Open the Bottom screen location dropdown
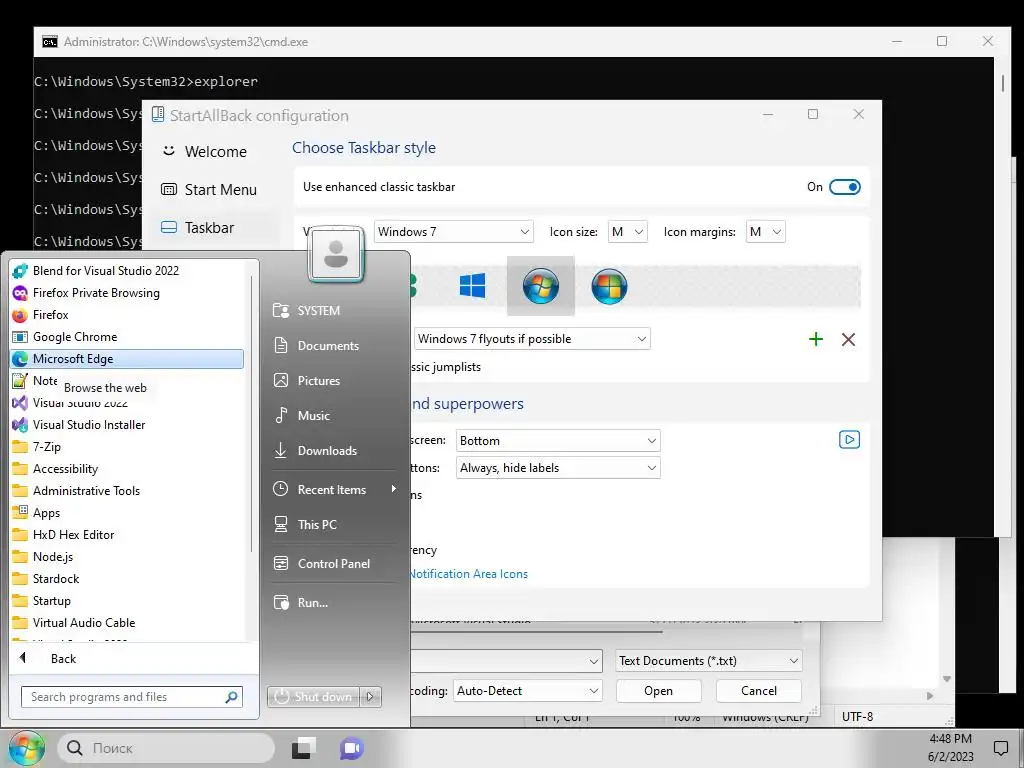Viewport: 1024px width, 768px height. point(558,441)
